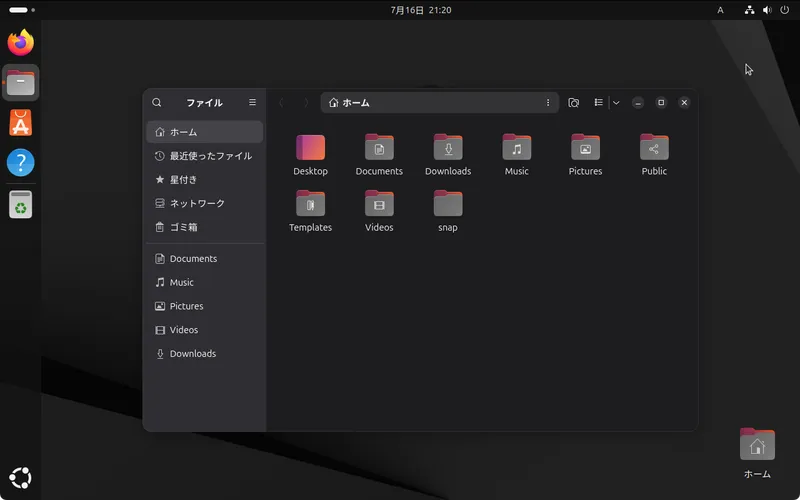This screenshot has width=800, height=500.
Task: Select the Pictures folder in grid
Action: tap(585, 147)
